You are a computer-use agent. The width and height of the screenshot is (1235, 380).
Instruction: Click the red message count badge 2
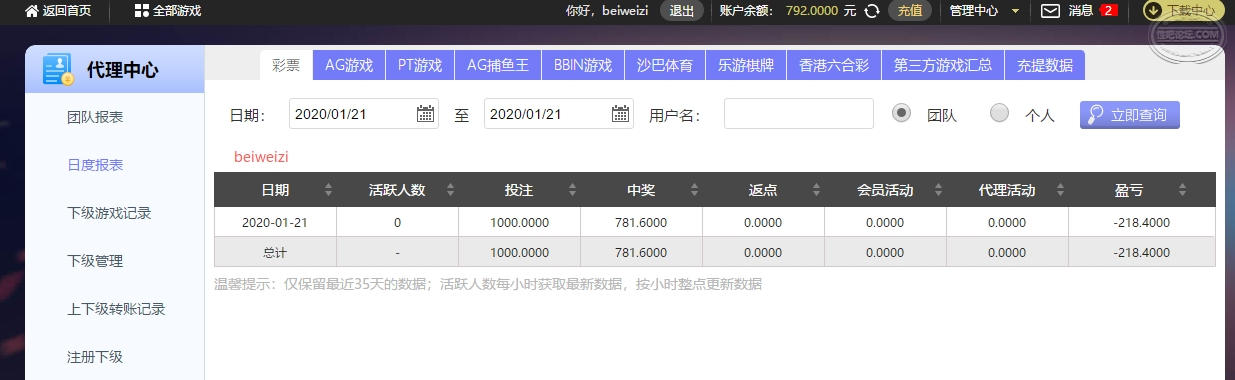coord(1108,11)
